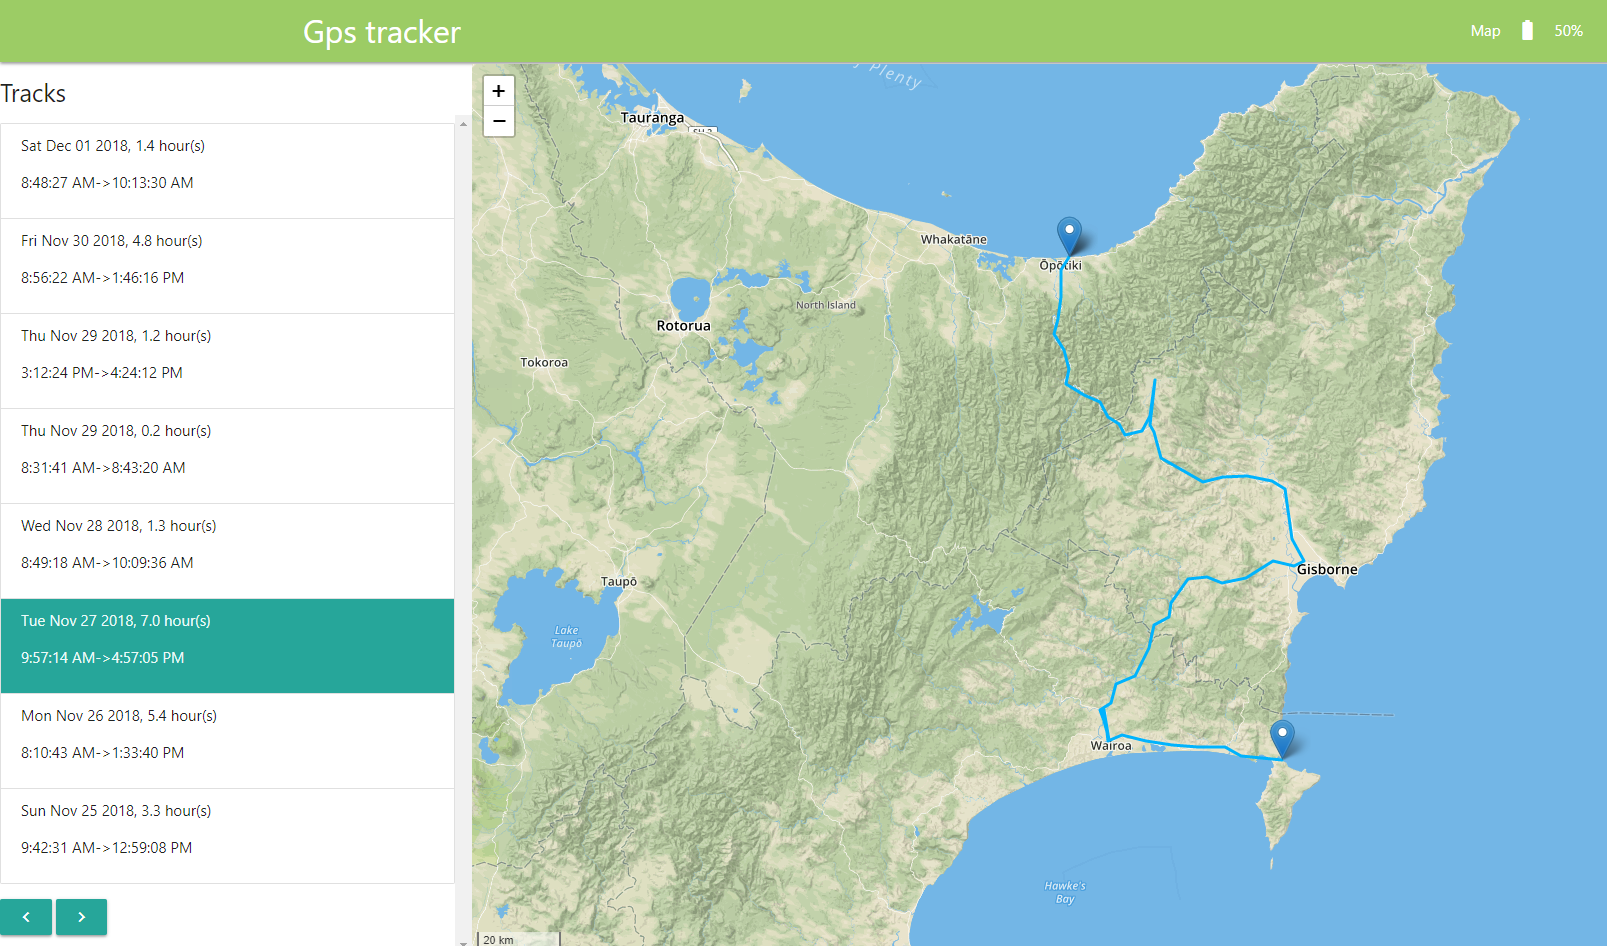The width and height of the screenshot is (1607, 946).
Task: Zoom in on the map
Action: pos(499,91)
